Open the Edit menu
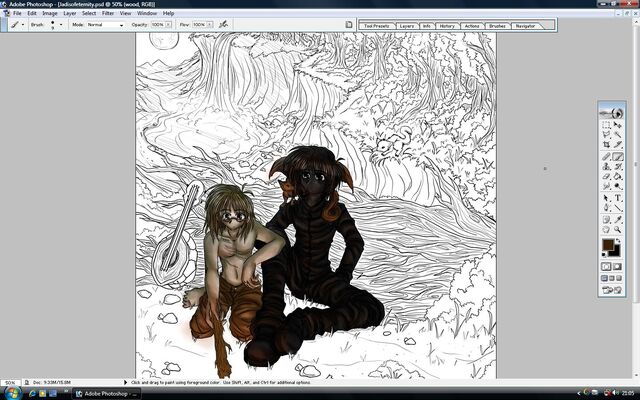Screen dimensions: 640x400 [32, 13]
